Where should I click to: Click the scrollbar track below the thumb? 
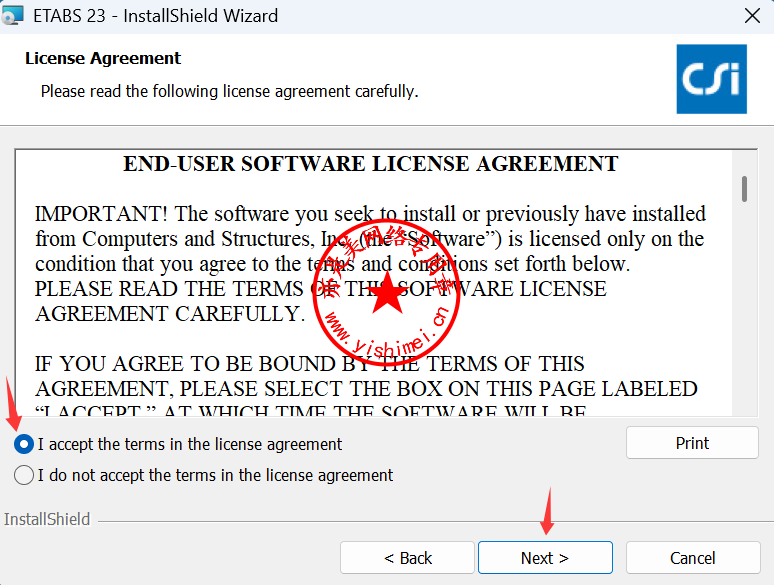[x=744, y=320]
